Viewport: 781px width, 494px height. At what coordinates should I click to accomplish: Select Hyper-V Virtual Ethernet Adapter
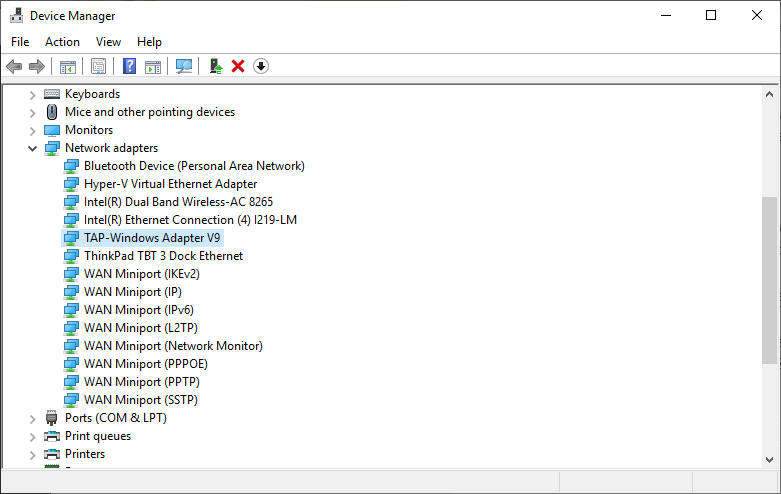point(170,184)
